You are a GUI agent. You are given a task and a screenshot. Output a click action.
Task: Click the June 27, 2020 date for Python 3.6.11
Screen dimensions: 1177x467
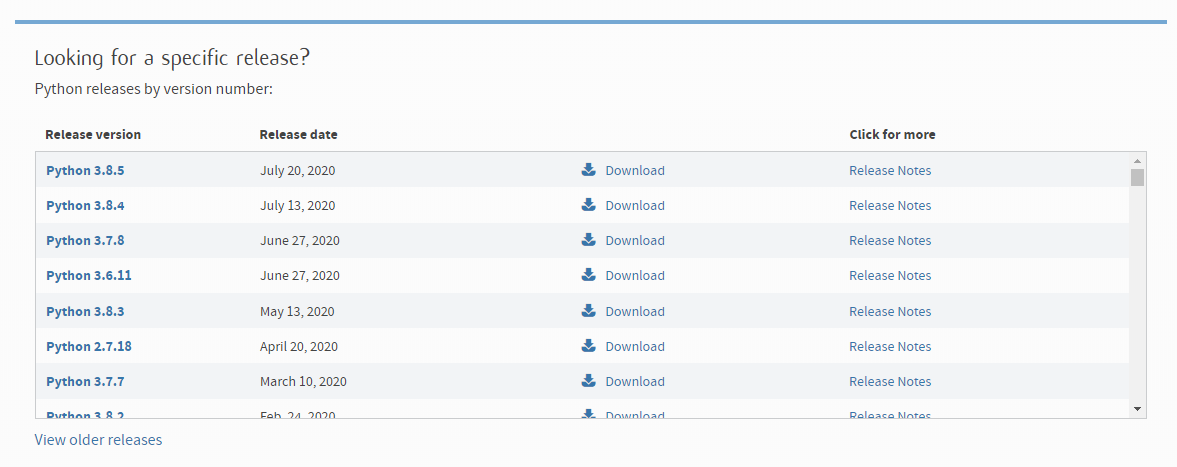point(300,276)
